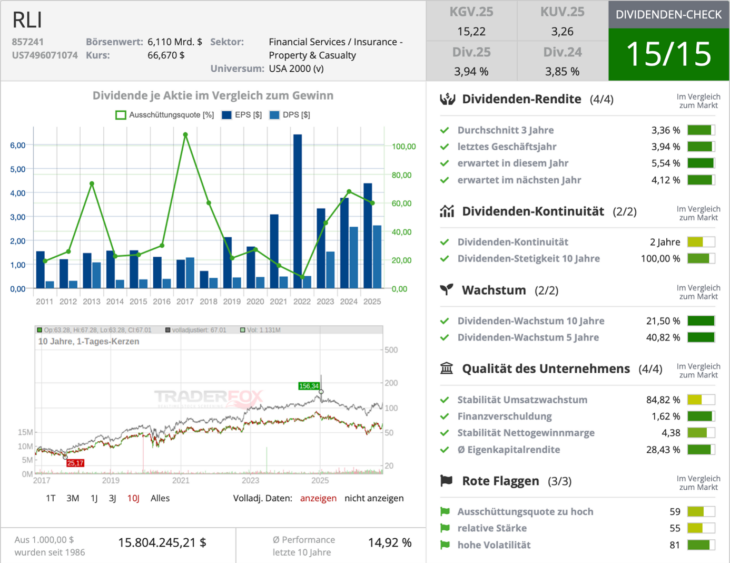730x563 pixels.
Task: Click the 2017 payout ratio peak point
Action: pos(185,135)
